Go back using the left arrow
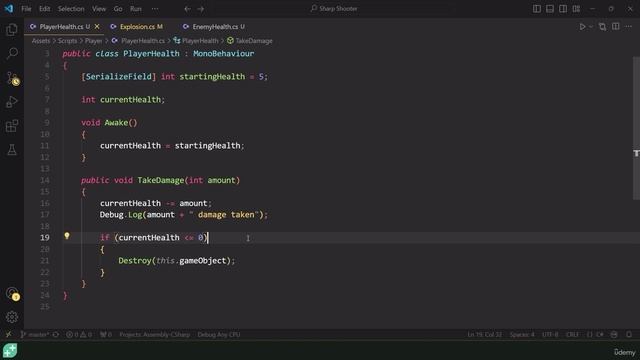This screenshot has width=640, height=360. [187, 9]
